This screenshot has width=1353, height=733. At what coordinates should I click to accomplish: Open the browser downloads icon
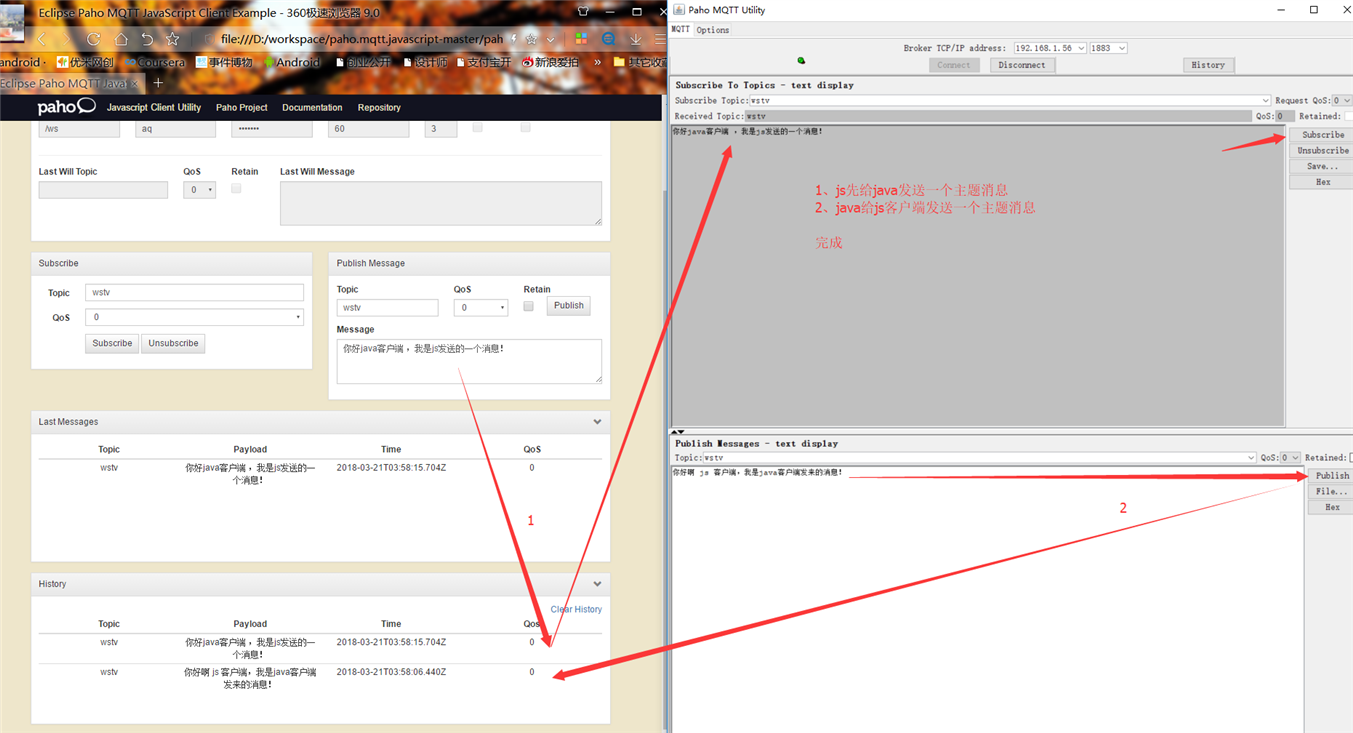click(635, 39)
